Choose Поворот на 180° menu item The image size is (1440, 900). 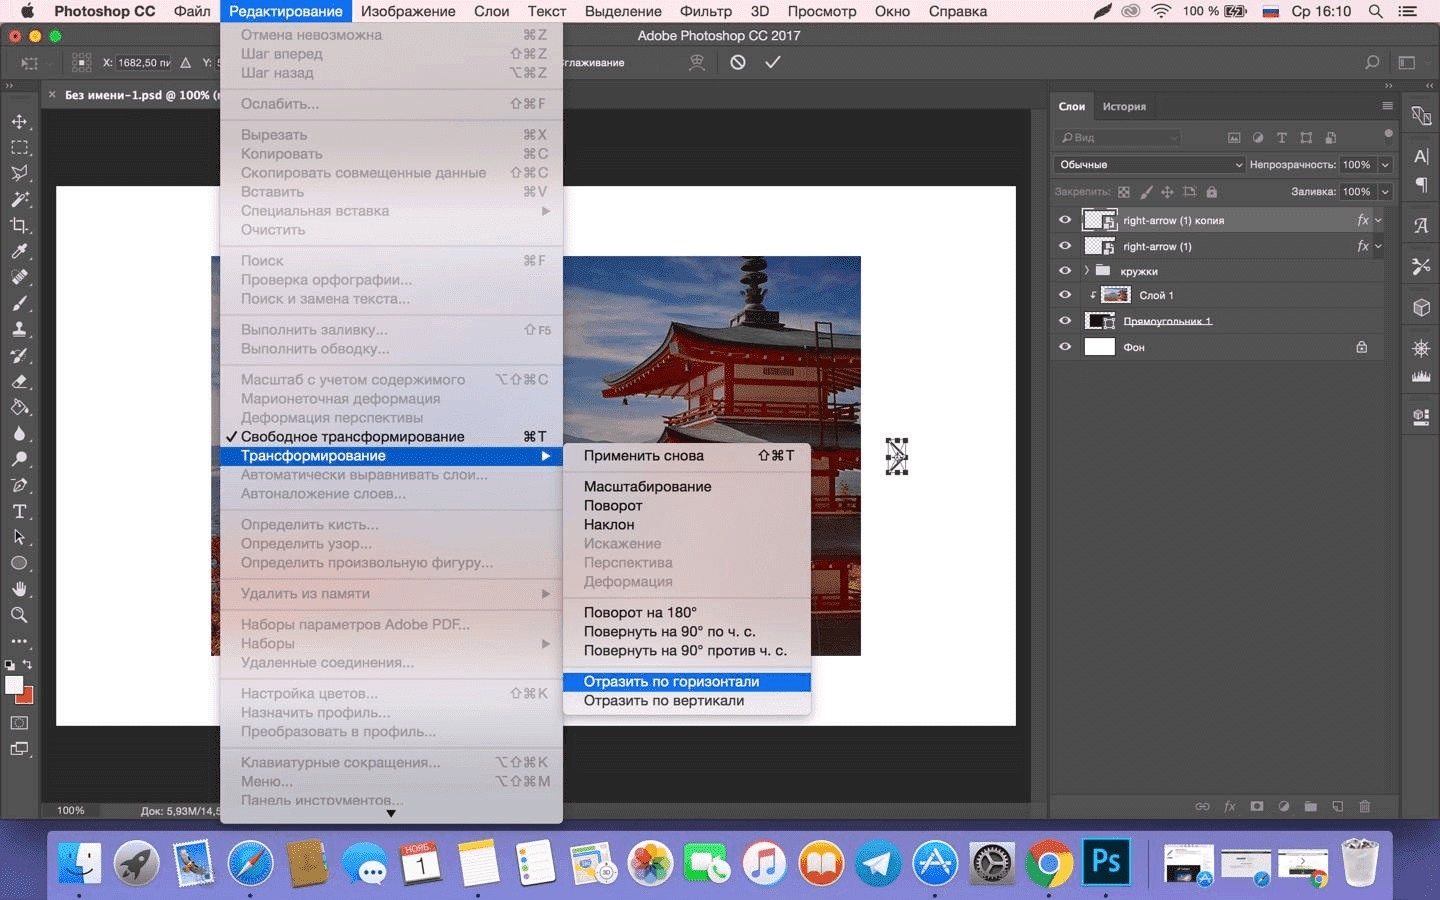tap(640, 612)
